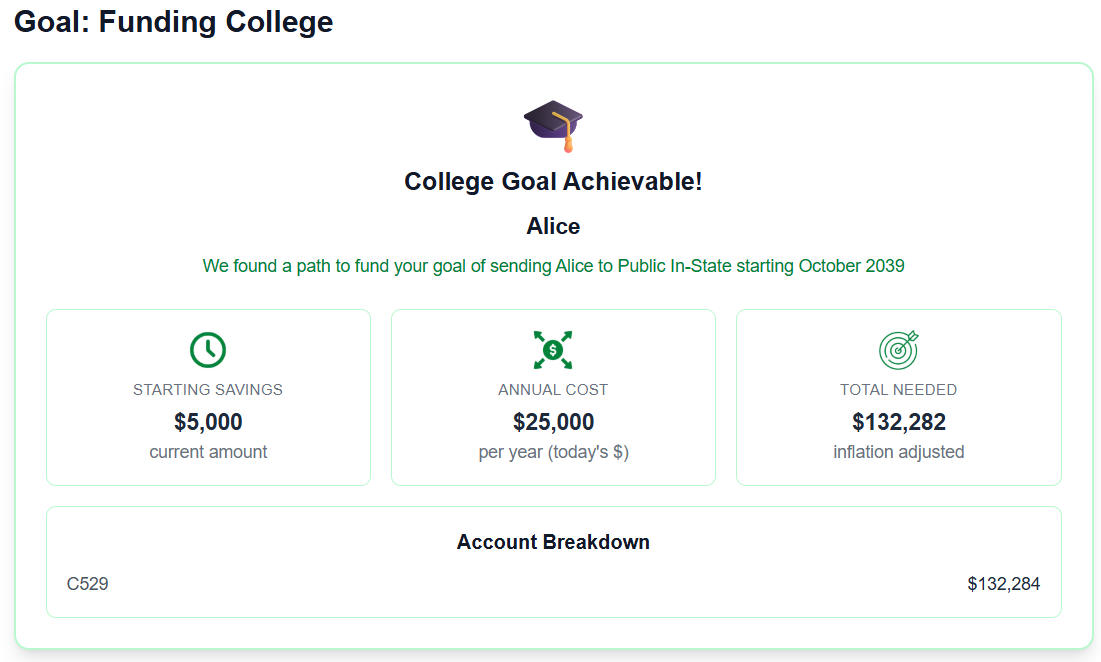Click the target bullseye icon
The width and height of the screenshot is (1101, 662).
[x=898, y=350]
